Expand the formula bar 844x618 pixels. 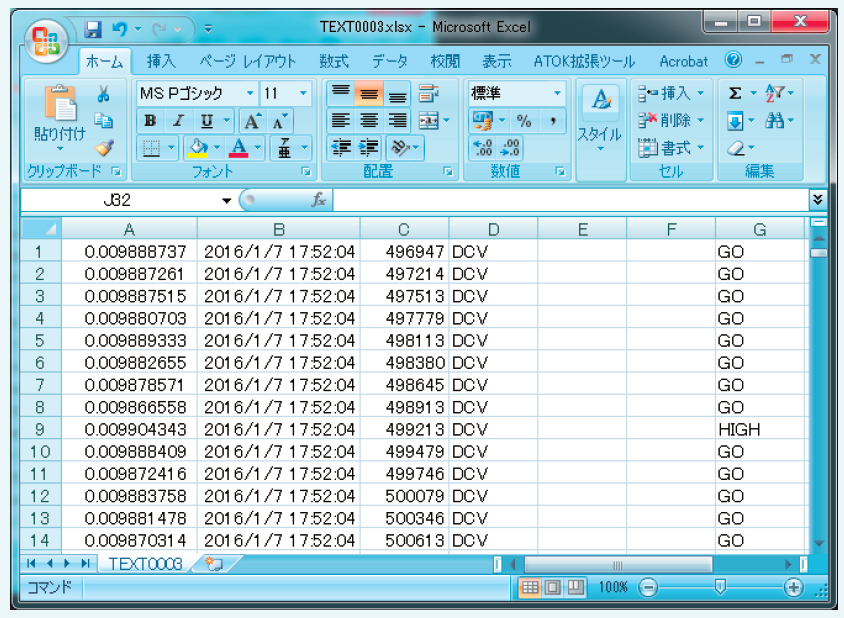pos(818,200)
